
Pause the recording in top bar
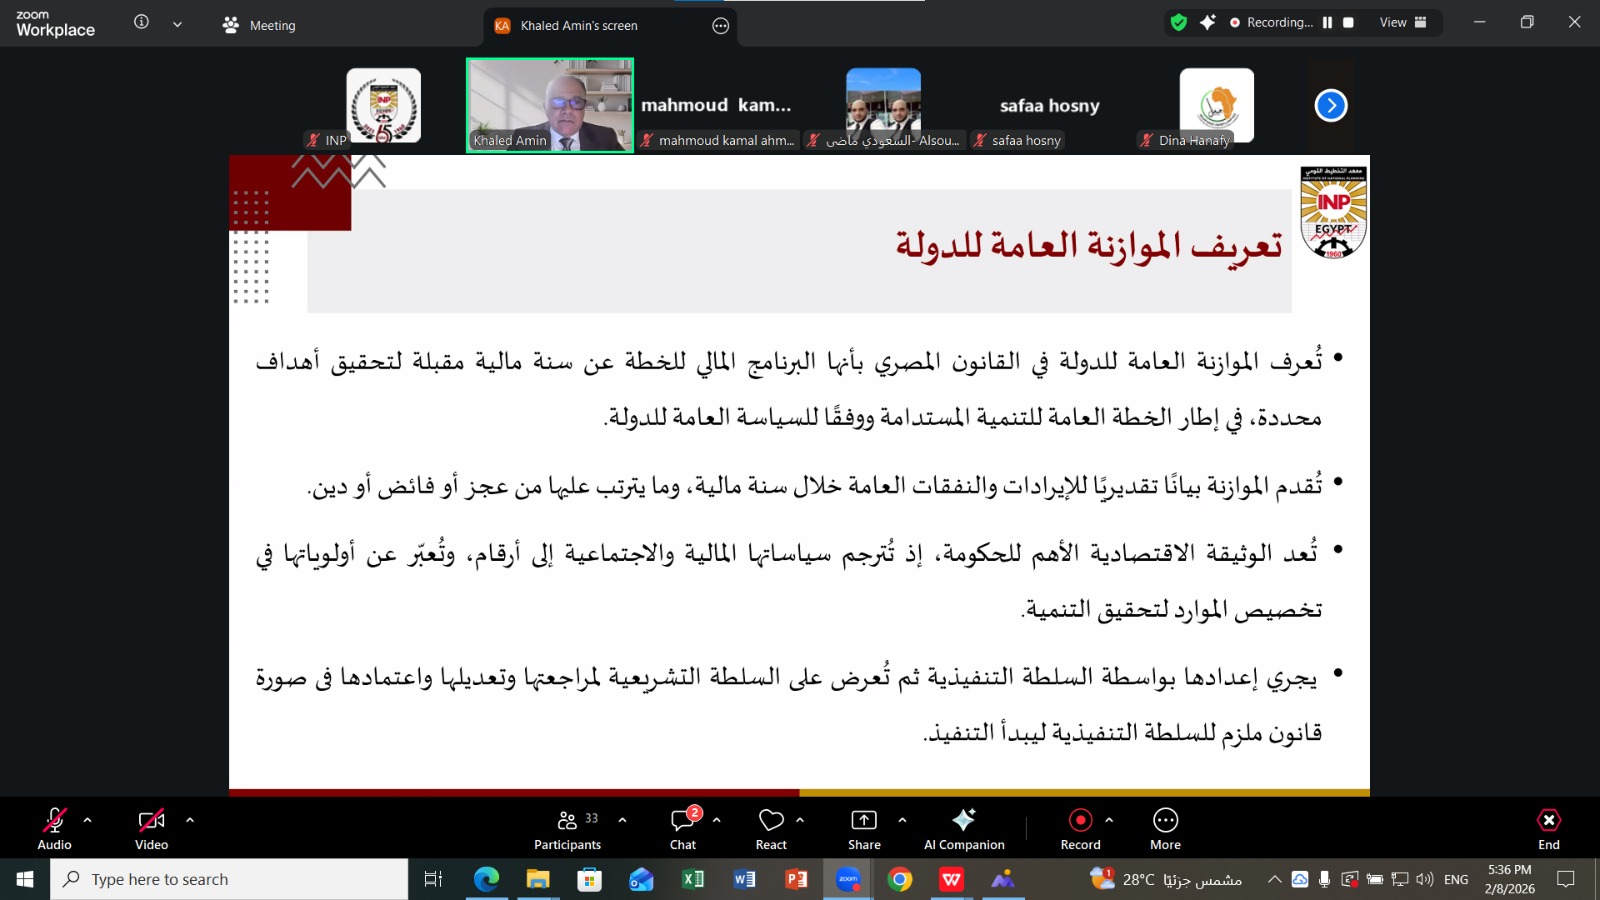click(1327, 22)
